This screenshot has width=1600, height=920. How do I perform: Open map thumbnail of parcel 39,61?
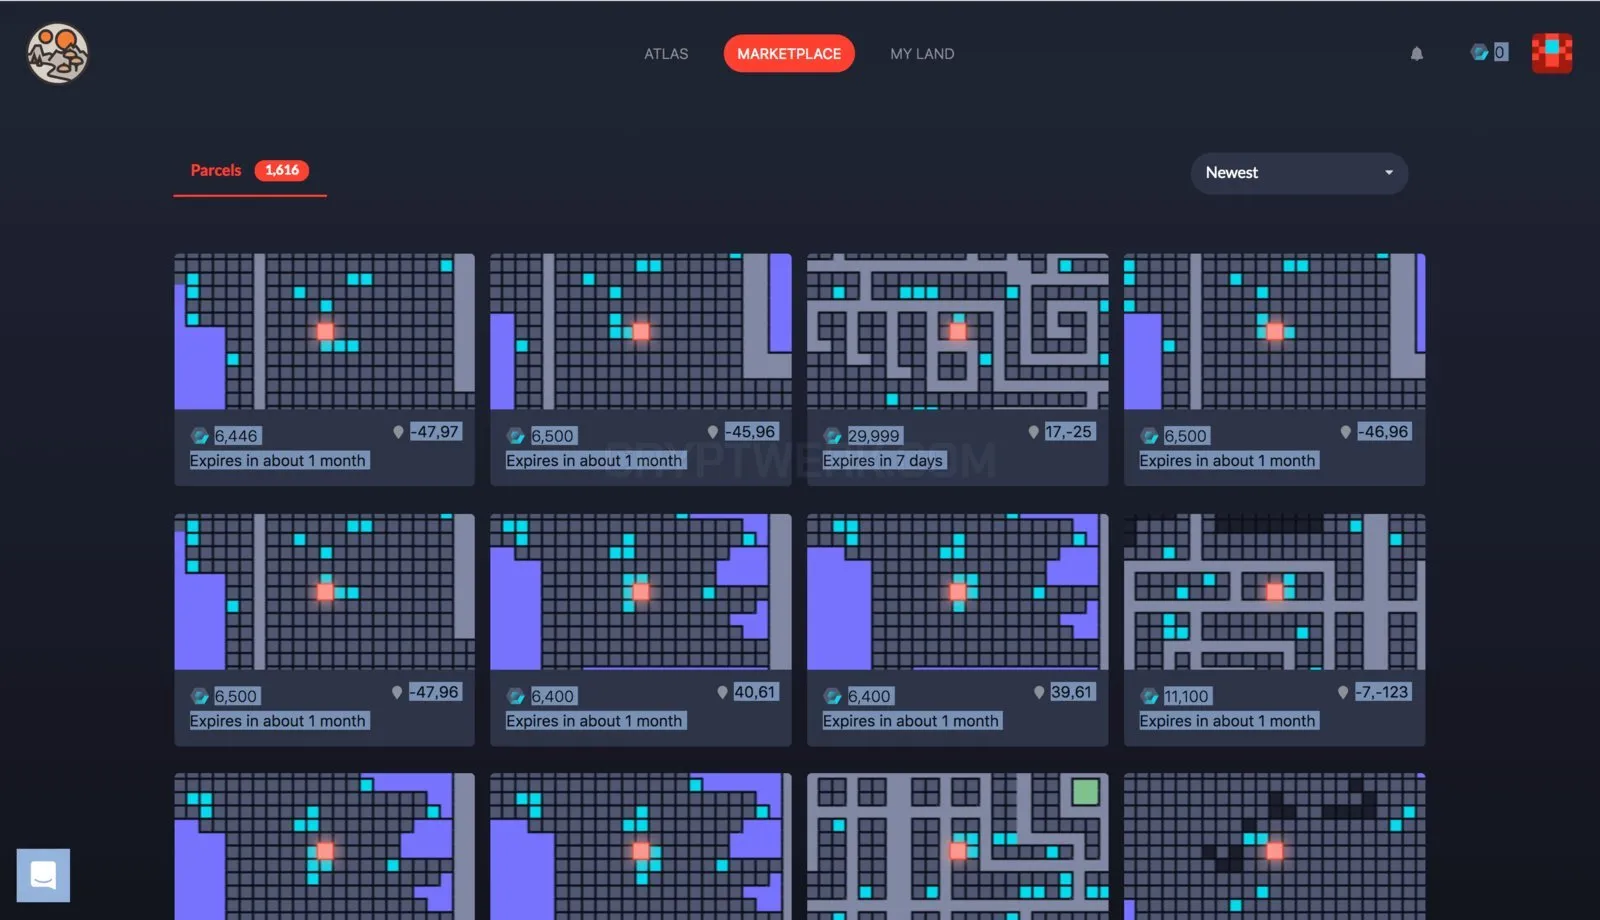coord(958,592)
